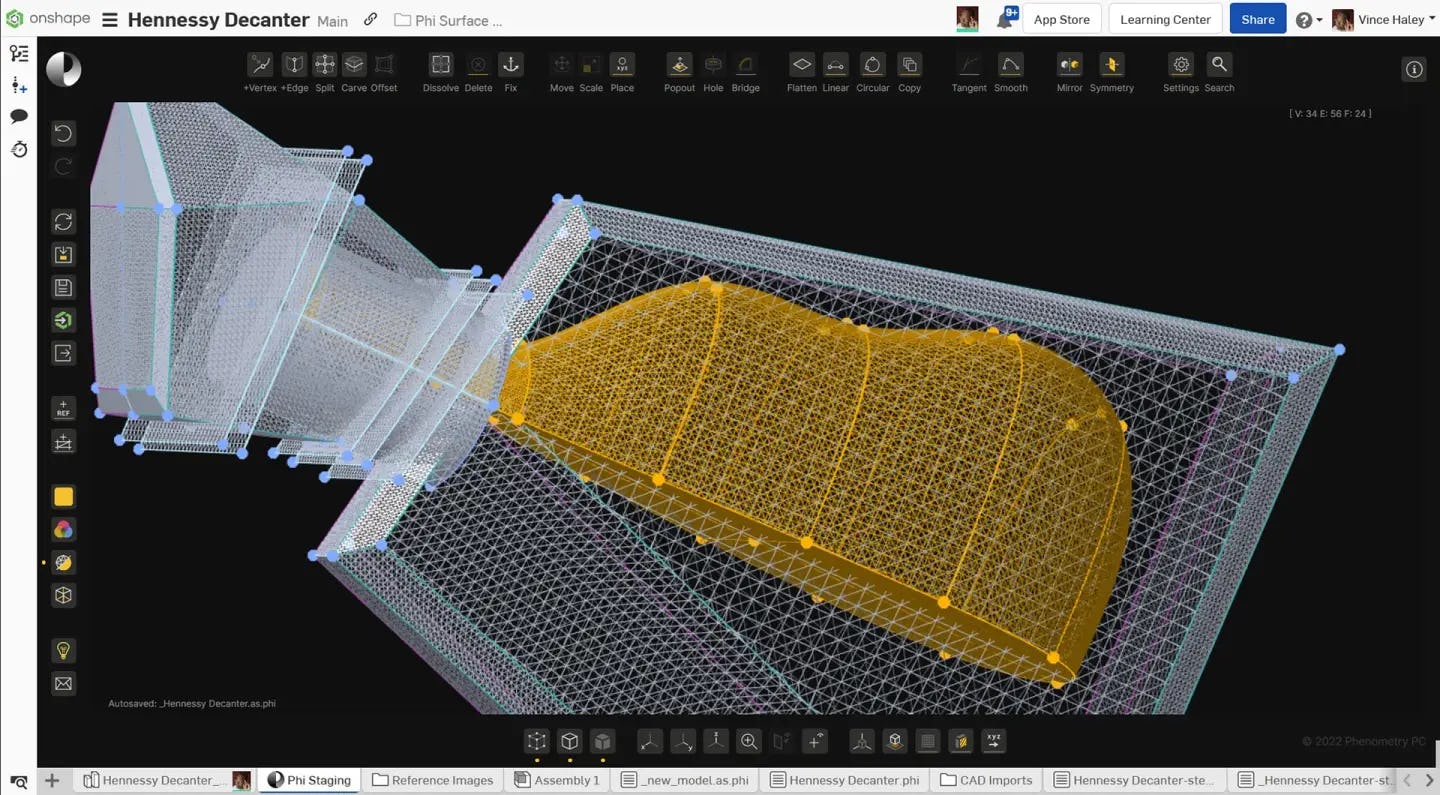Open the Help dropdown menu
1440x795 pixels.
[x=1308, y=19]
